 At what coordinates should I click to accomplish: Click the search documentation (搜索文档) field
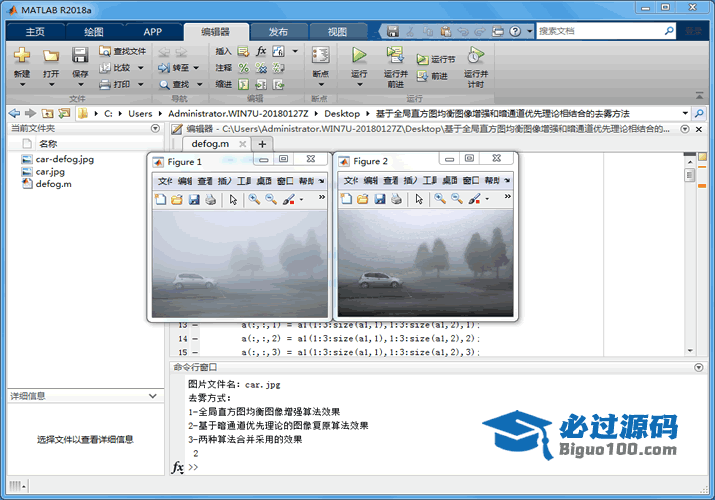click(x=600, y=31)
